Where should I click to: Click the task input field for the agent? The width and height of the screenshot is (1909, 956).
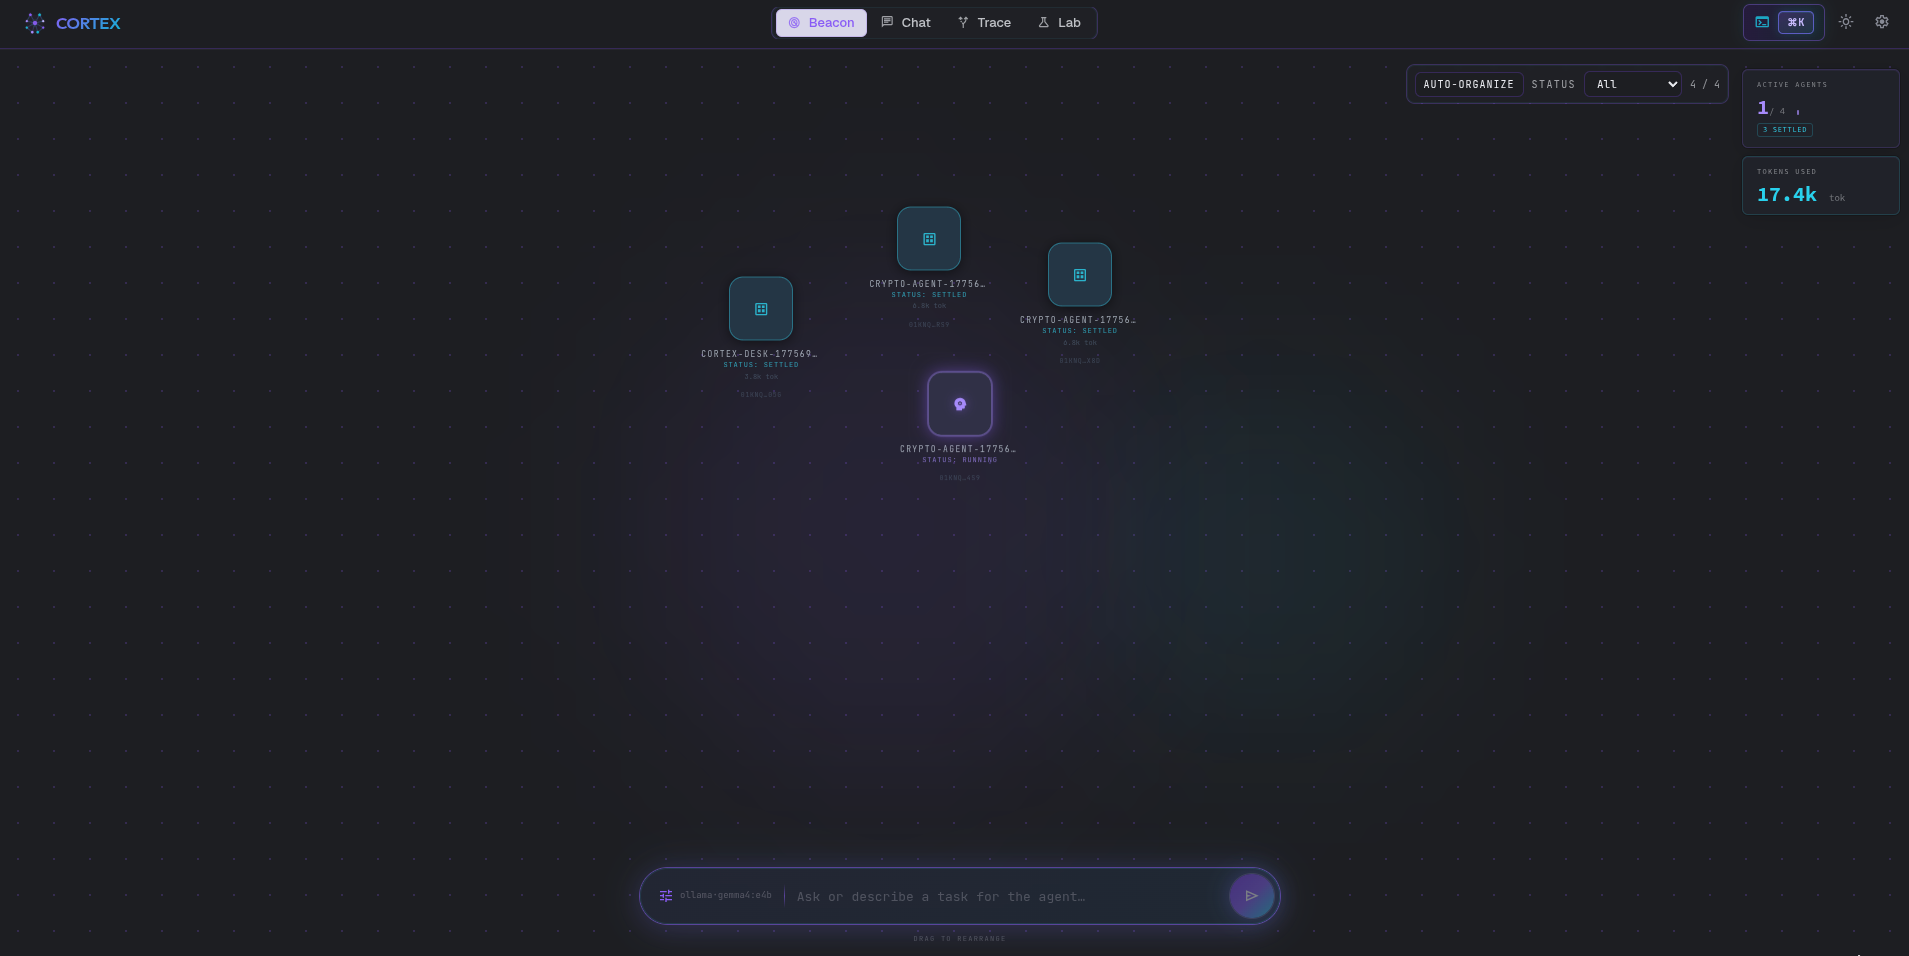click(x=1000, y=896)
